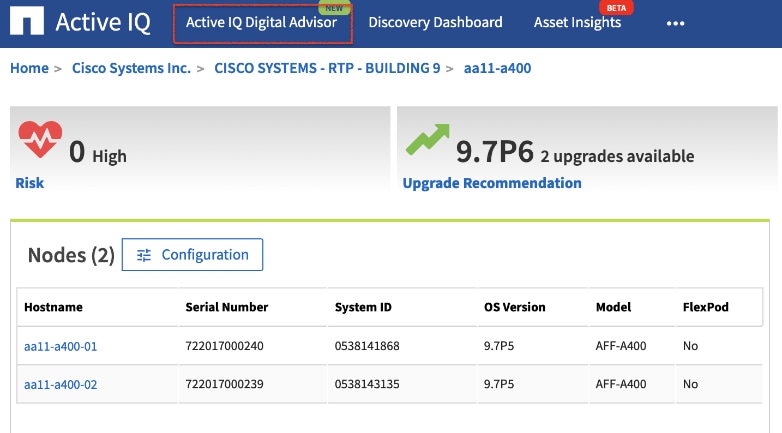Click the 9.7P6 version text
The height and width of the screenshot is (433, 782).
tap(495, 152)
